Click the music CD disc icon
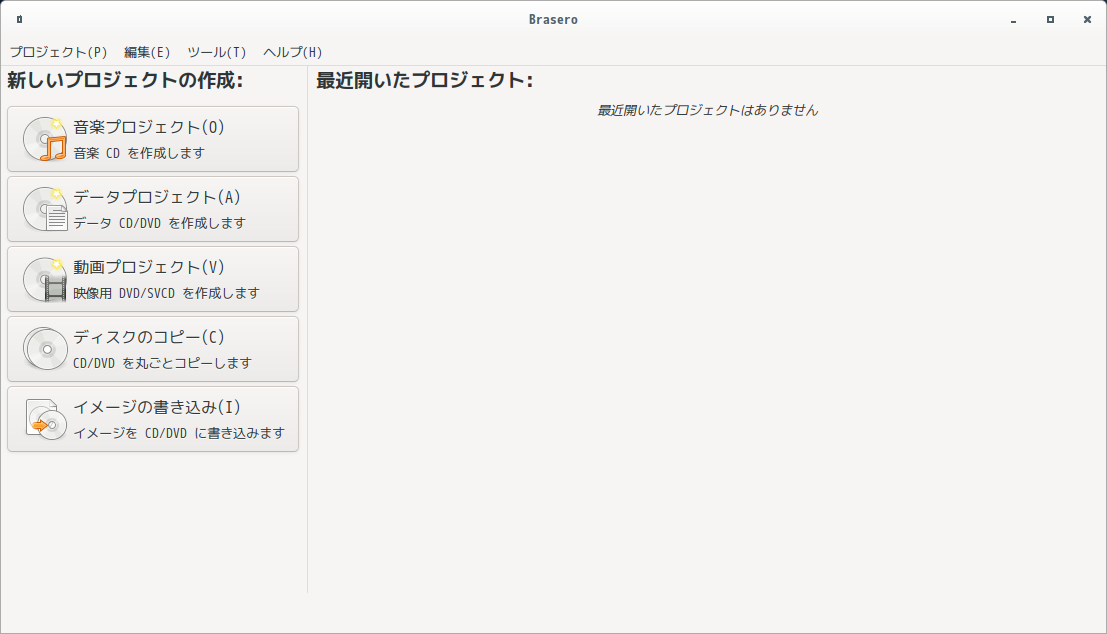 point(45,139)
